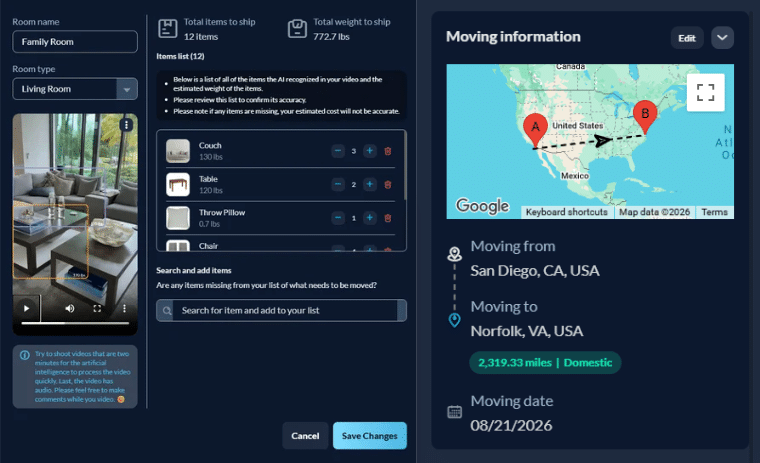
Task: Remove the Throw Pillow item via trash icon
Action: click(x=388, y=218)
